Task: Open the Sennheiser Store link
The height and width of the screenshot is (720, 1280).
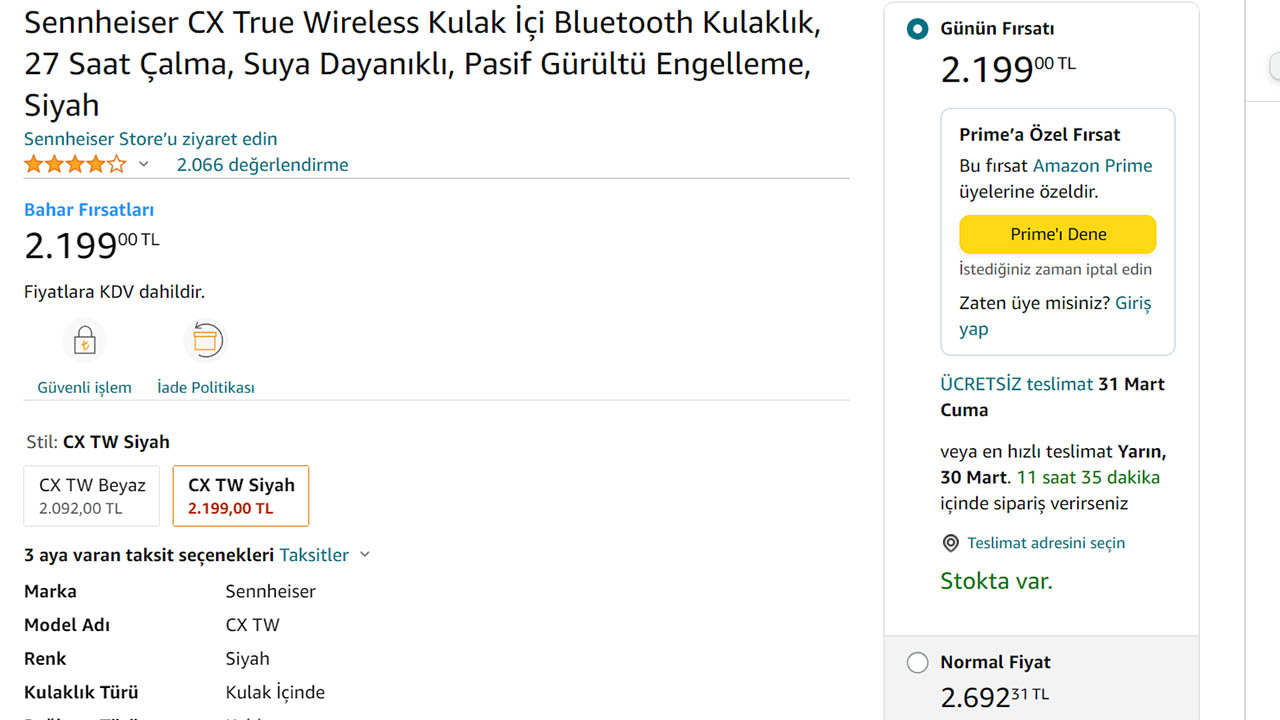Action: (x=150, y=139)
